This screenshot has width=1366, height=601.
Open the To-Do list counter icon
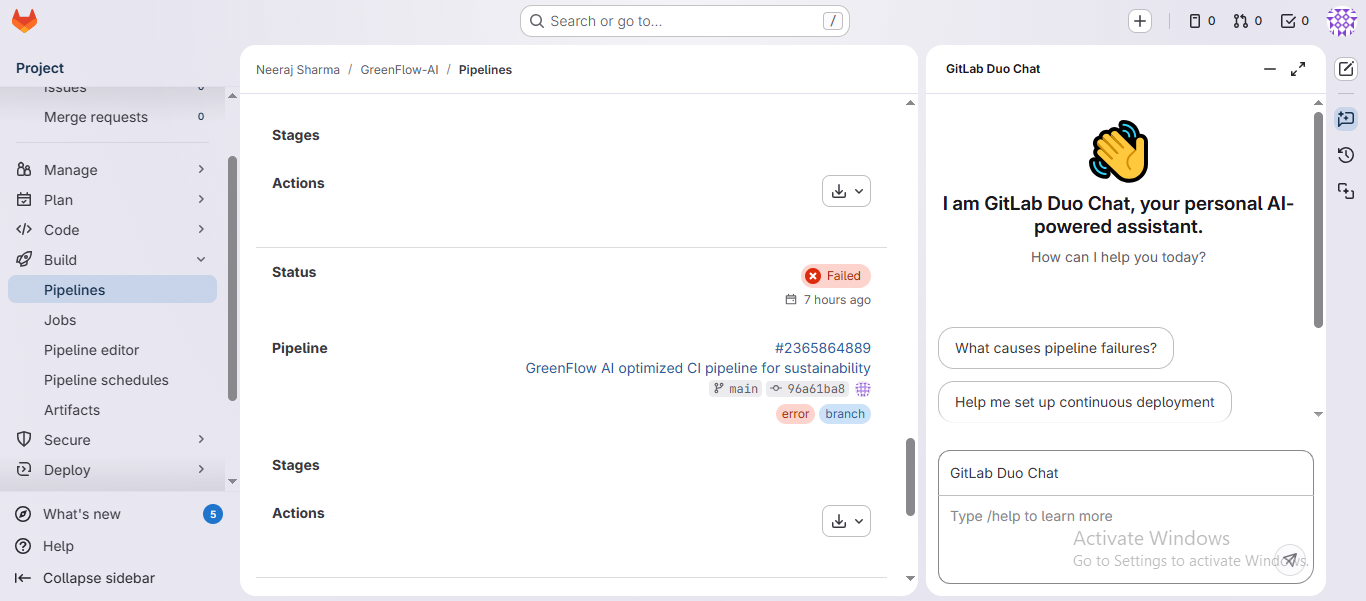coord(1295,21)
